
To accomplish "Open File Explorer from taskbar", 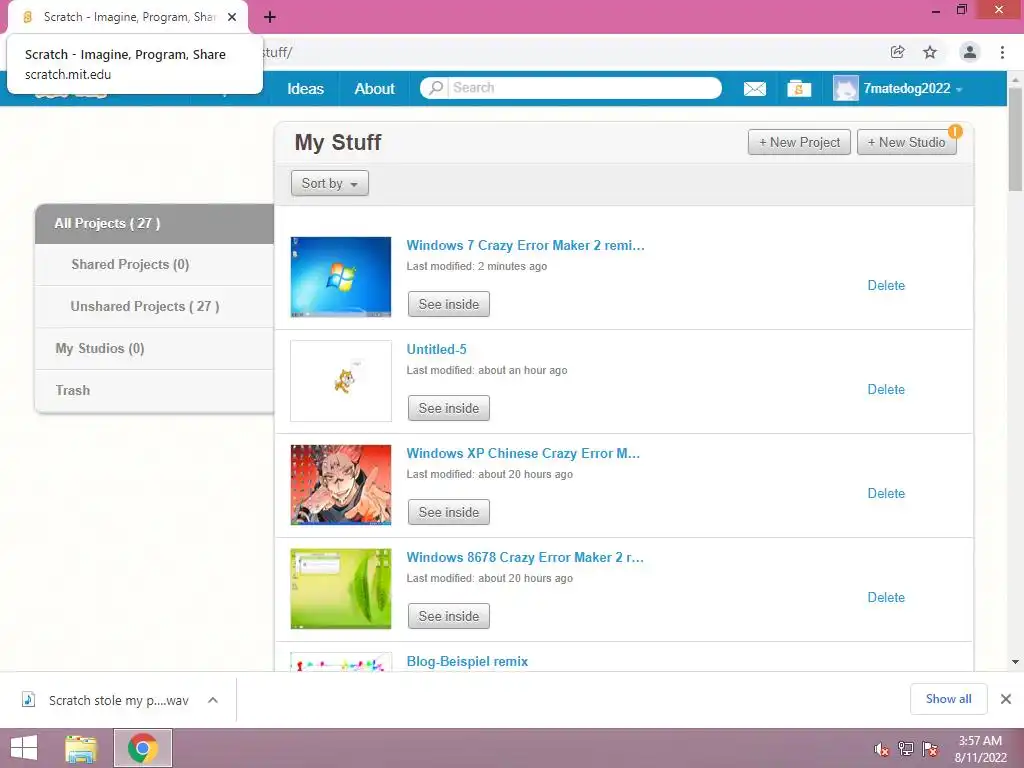I will coord(81,748).
